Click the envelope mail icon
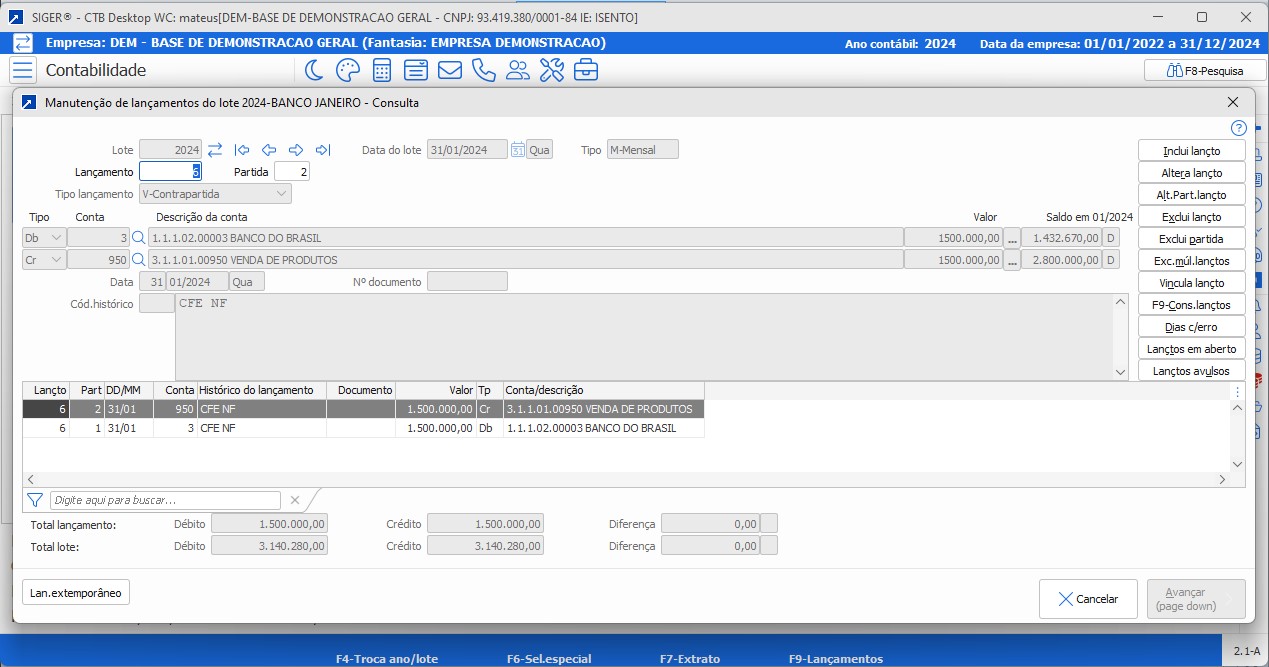 450,70
